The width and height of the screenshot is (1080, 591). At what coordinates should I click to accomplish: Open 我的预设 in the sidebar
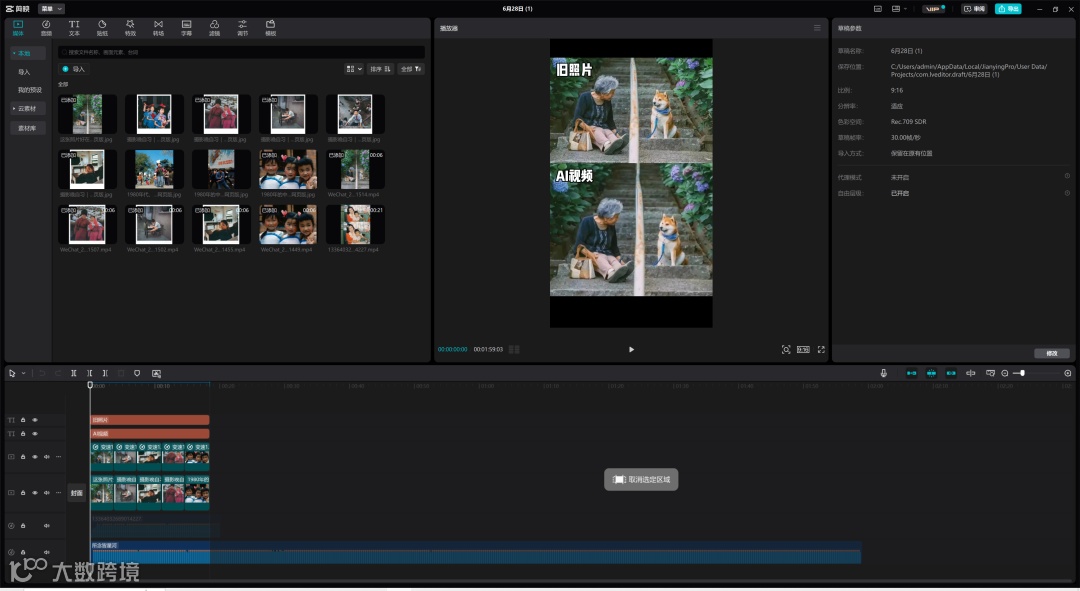click(x=30, y=90)
